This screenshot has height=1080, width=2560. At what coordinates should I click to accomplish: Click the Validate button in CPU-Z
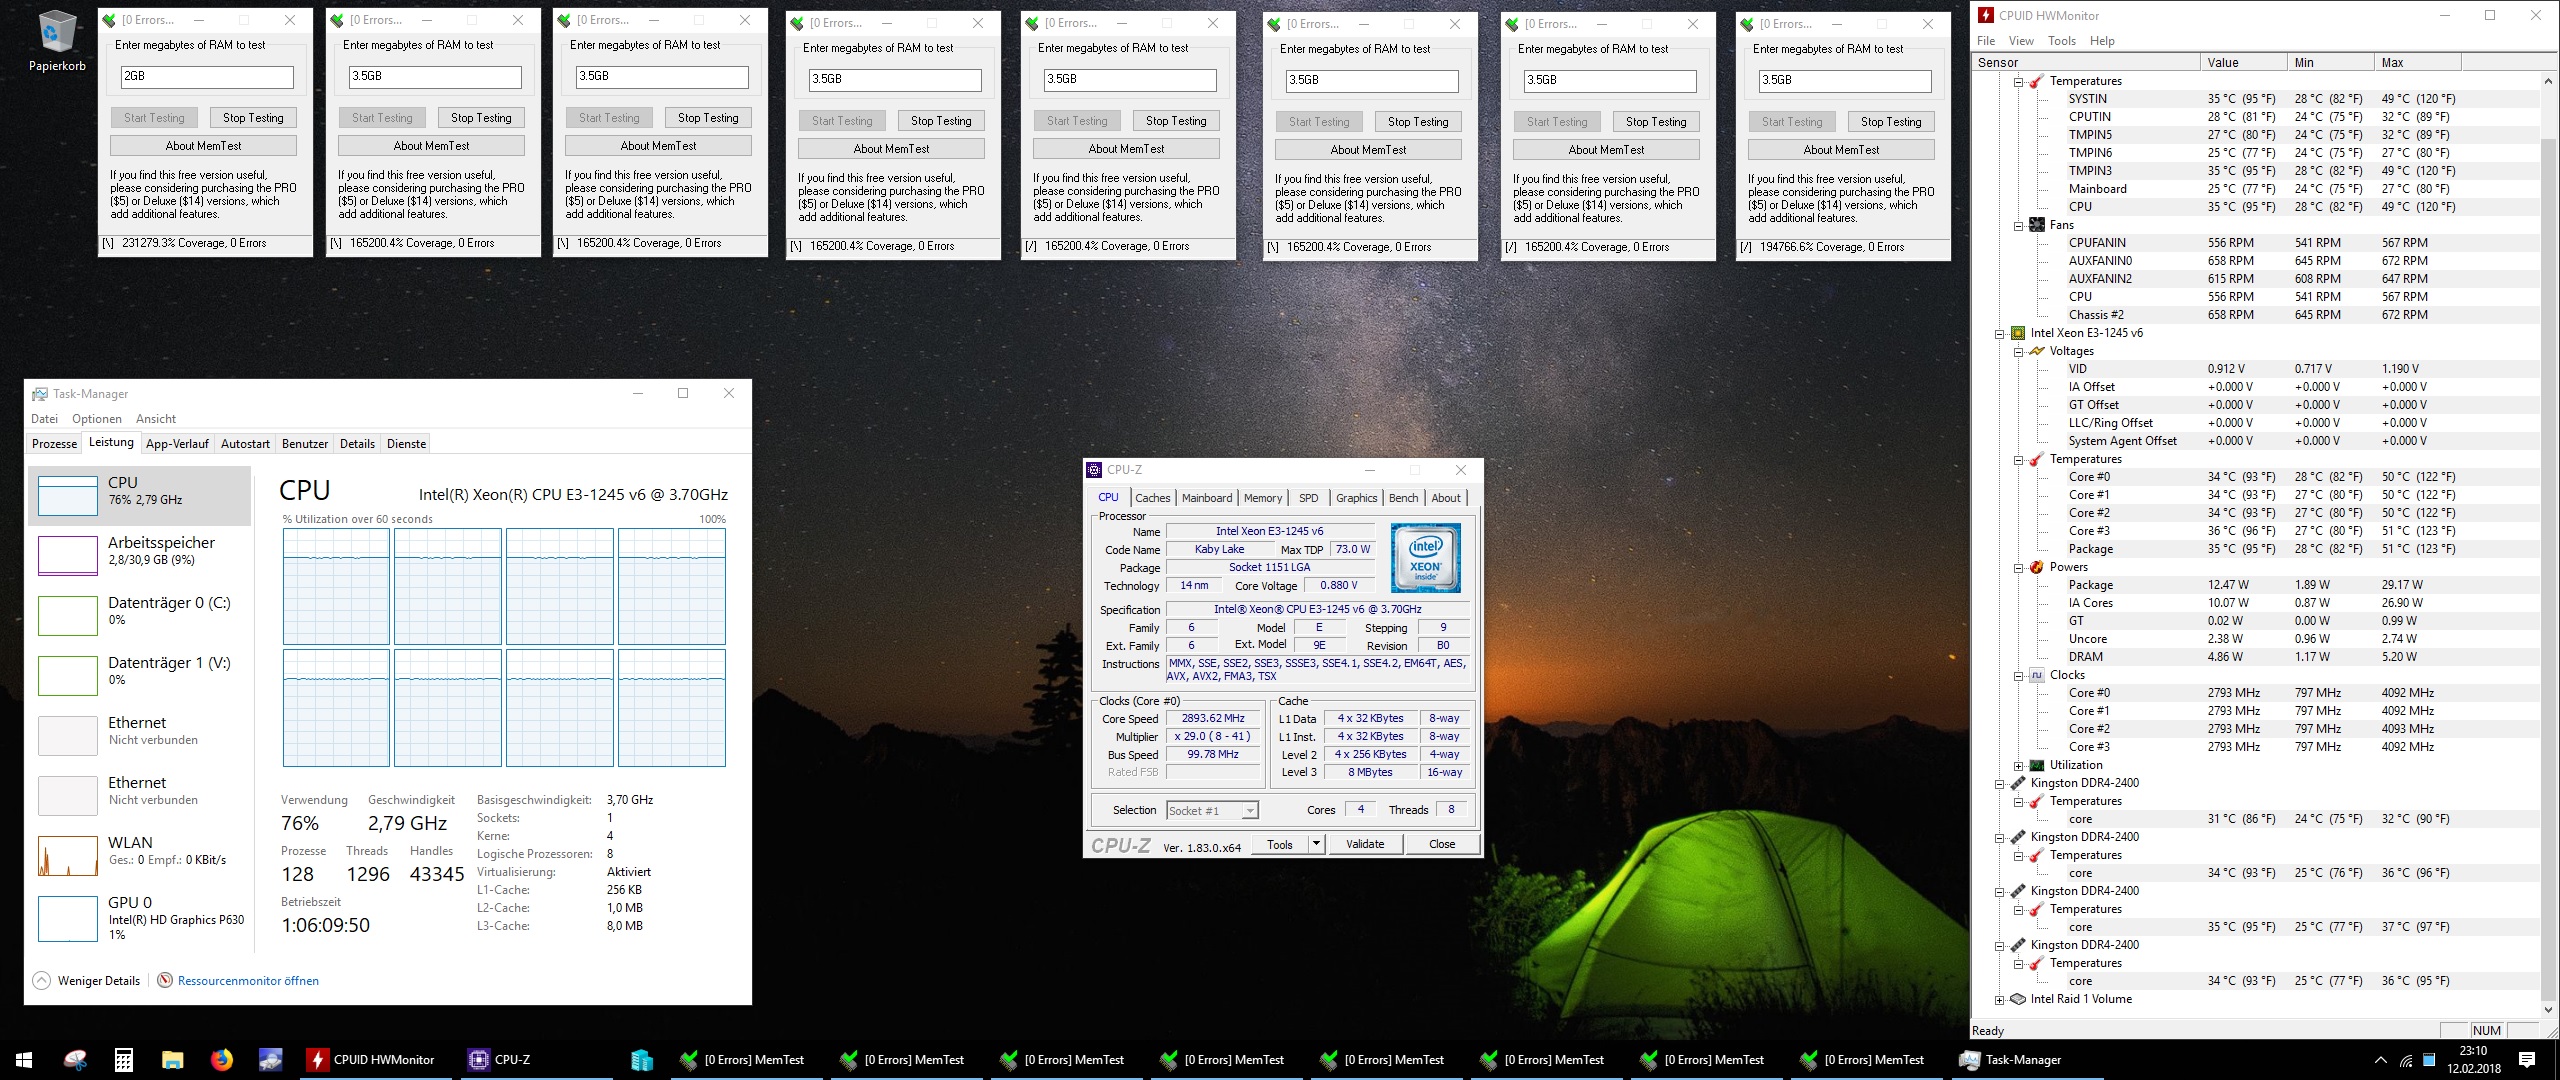click(x=1365, y=844)
